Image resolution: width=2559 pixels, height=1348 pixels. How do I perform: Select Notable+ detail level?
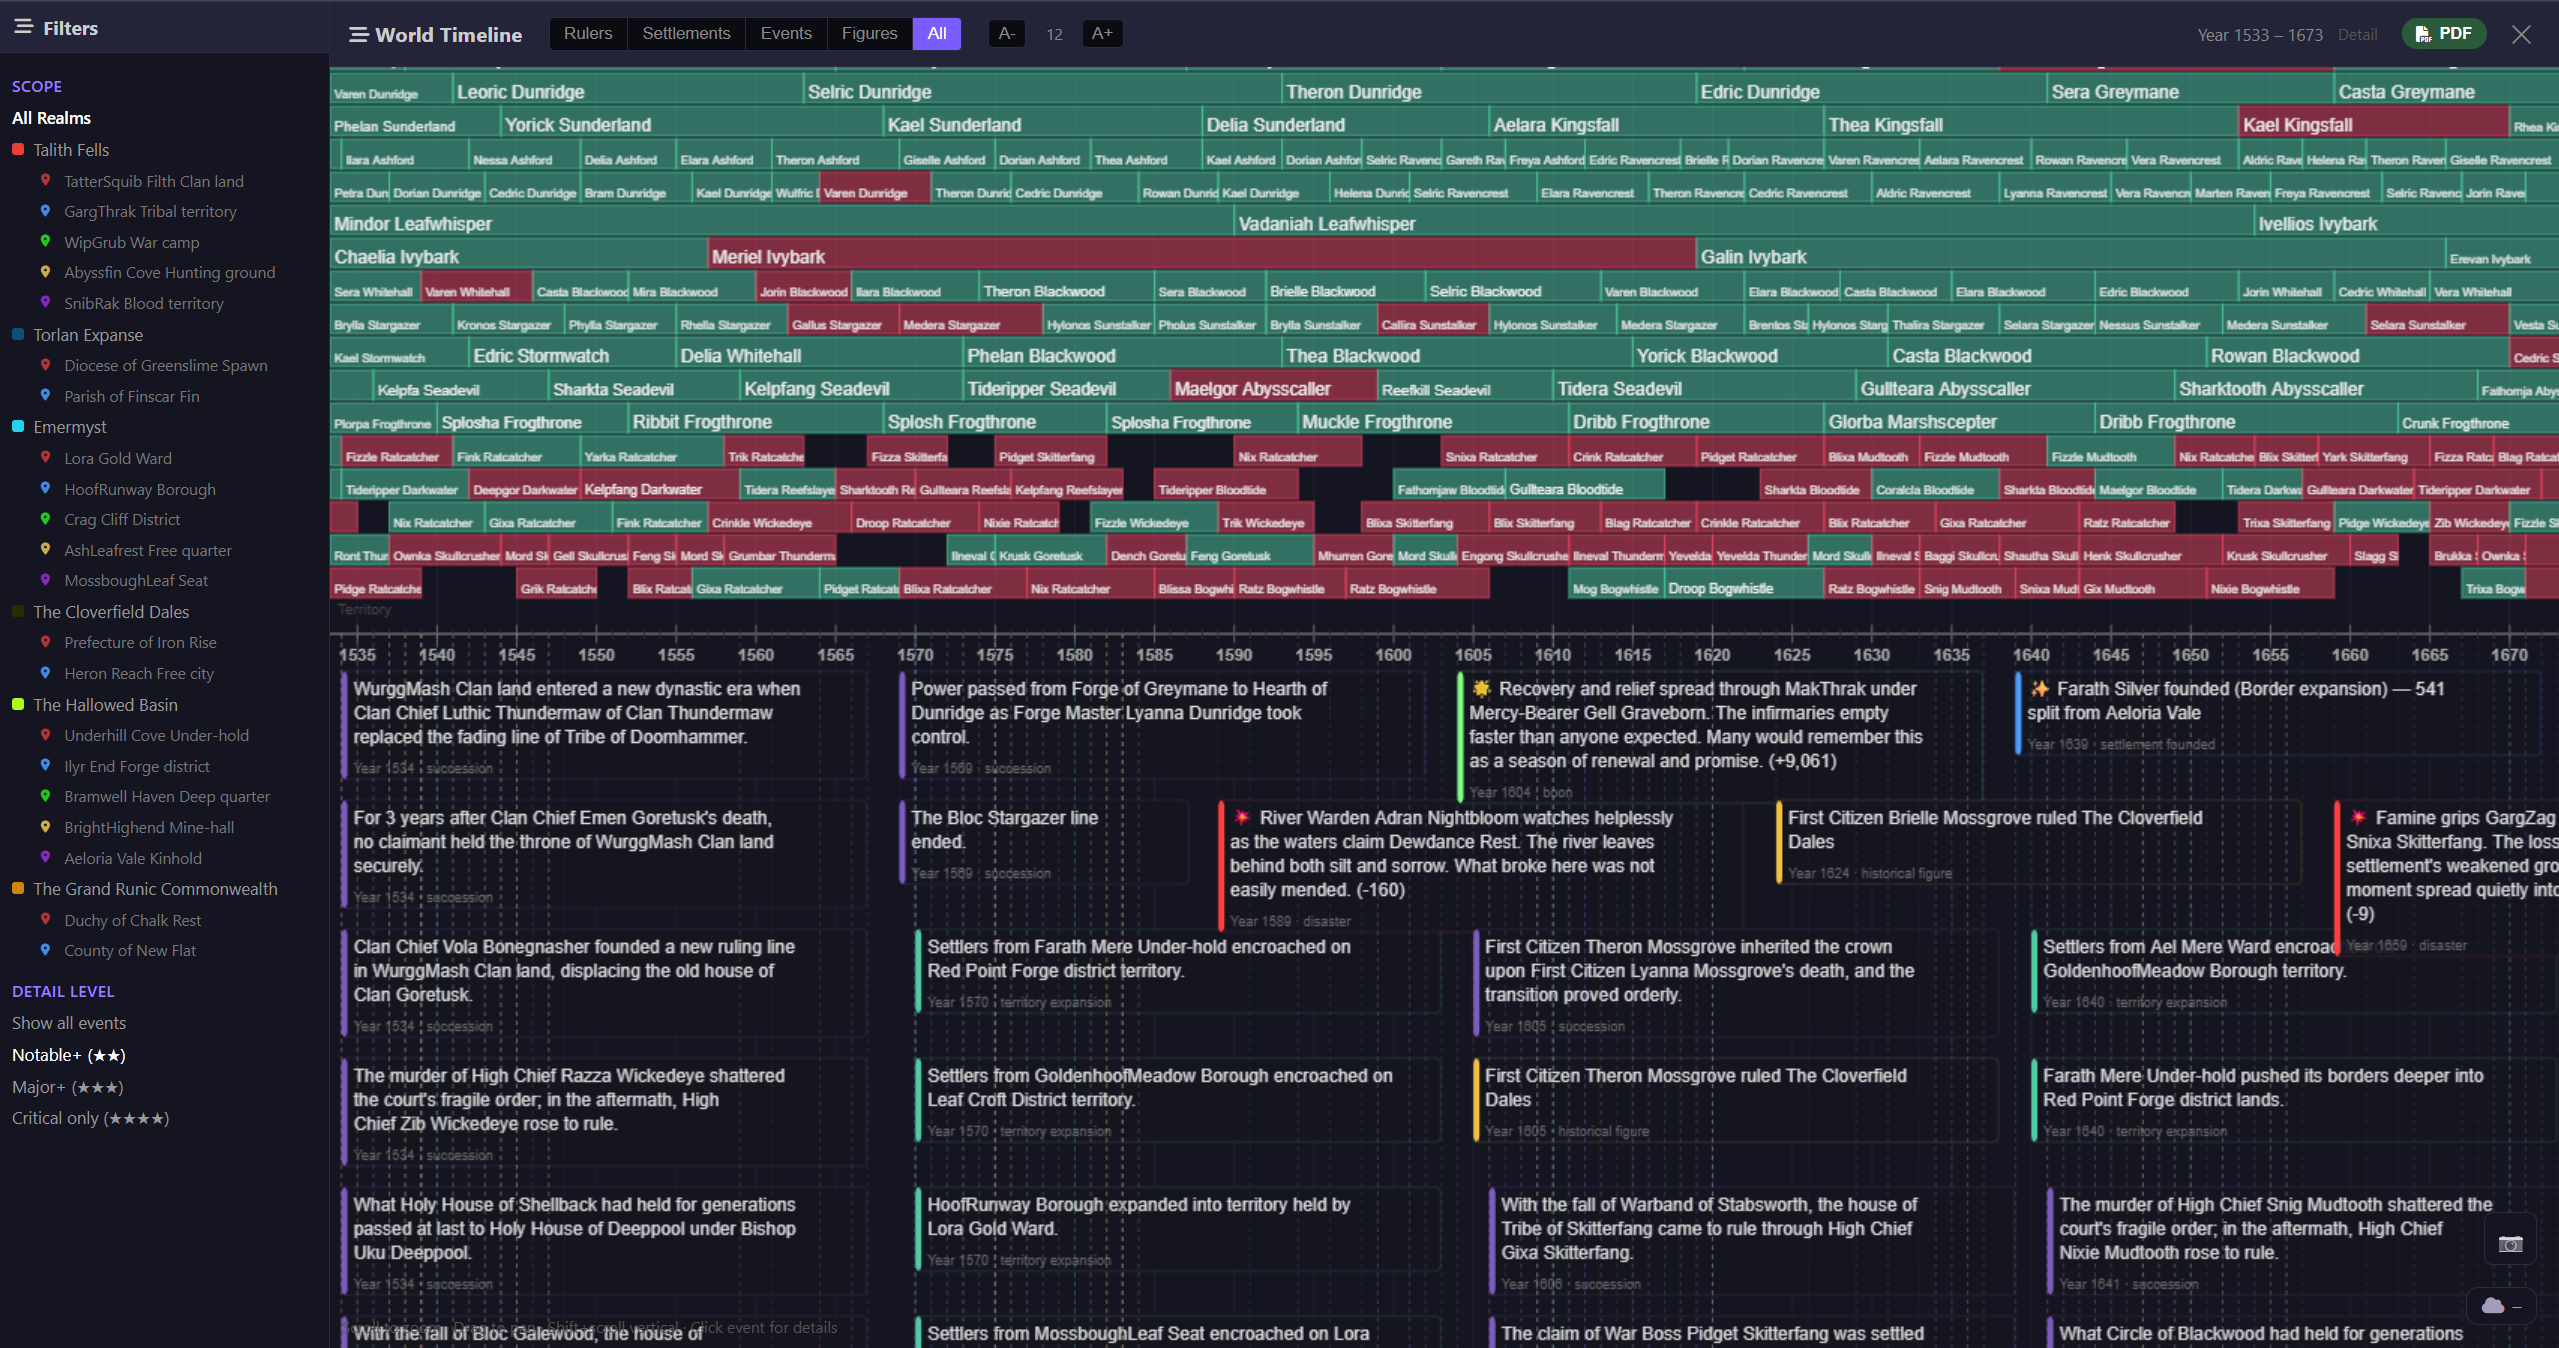tap(69, 1055)
